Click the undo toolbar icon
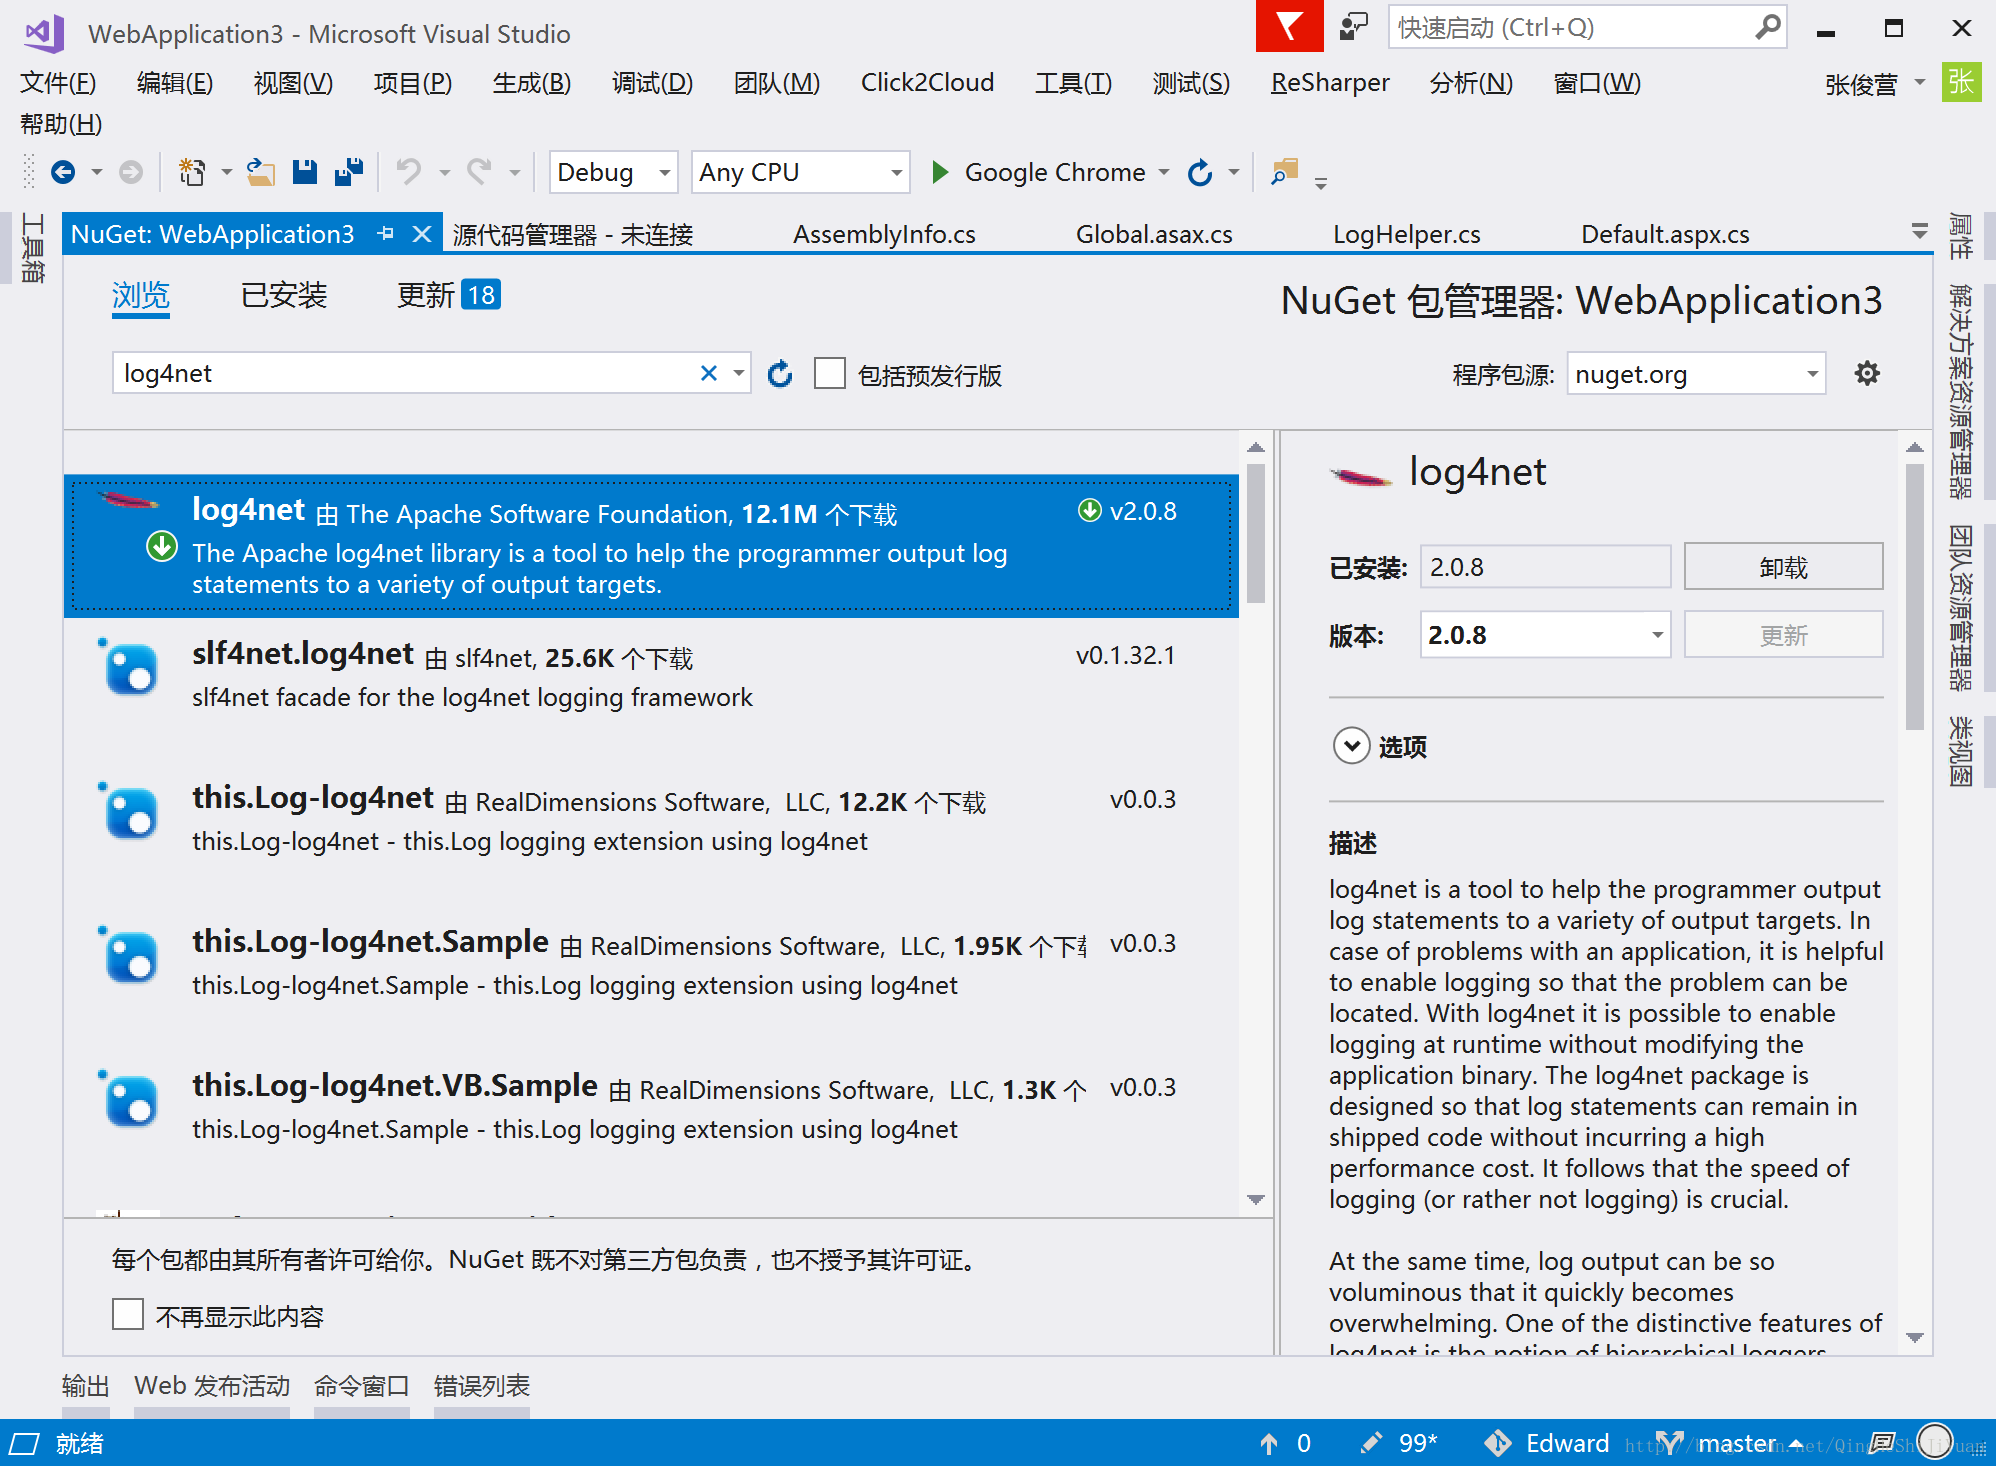The image size is (1996, 1466). pyautogui.click(x=408, y=172)
